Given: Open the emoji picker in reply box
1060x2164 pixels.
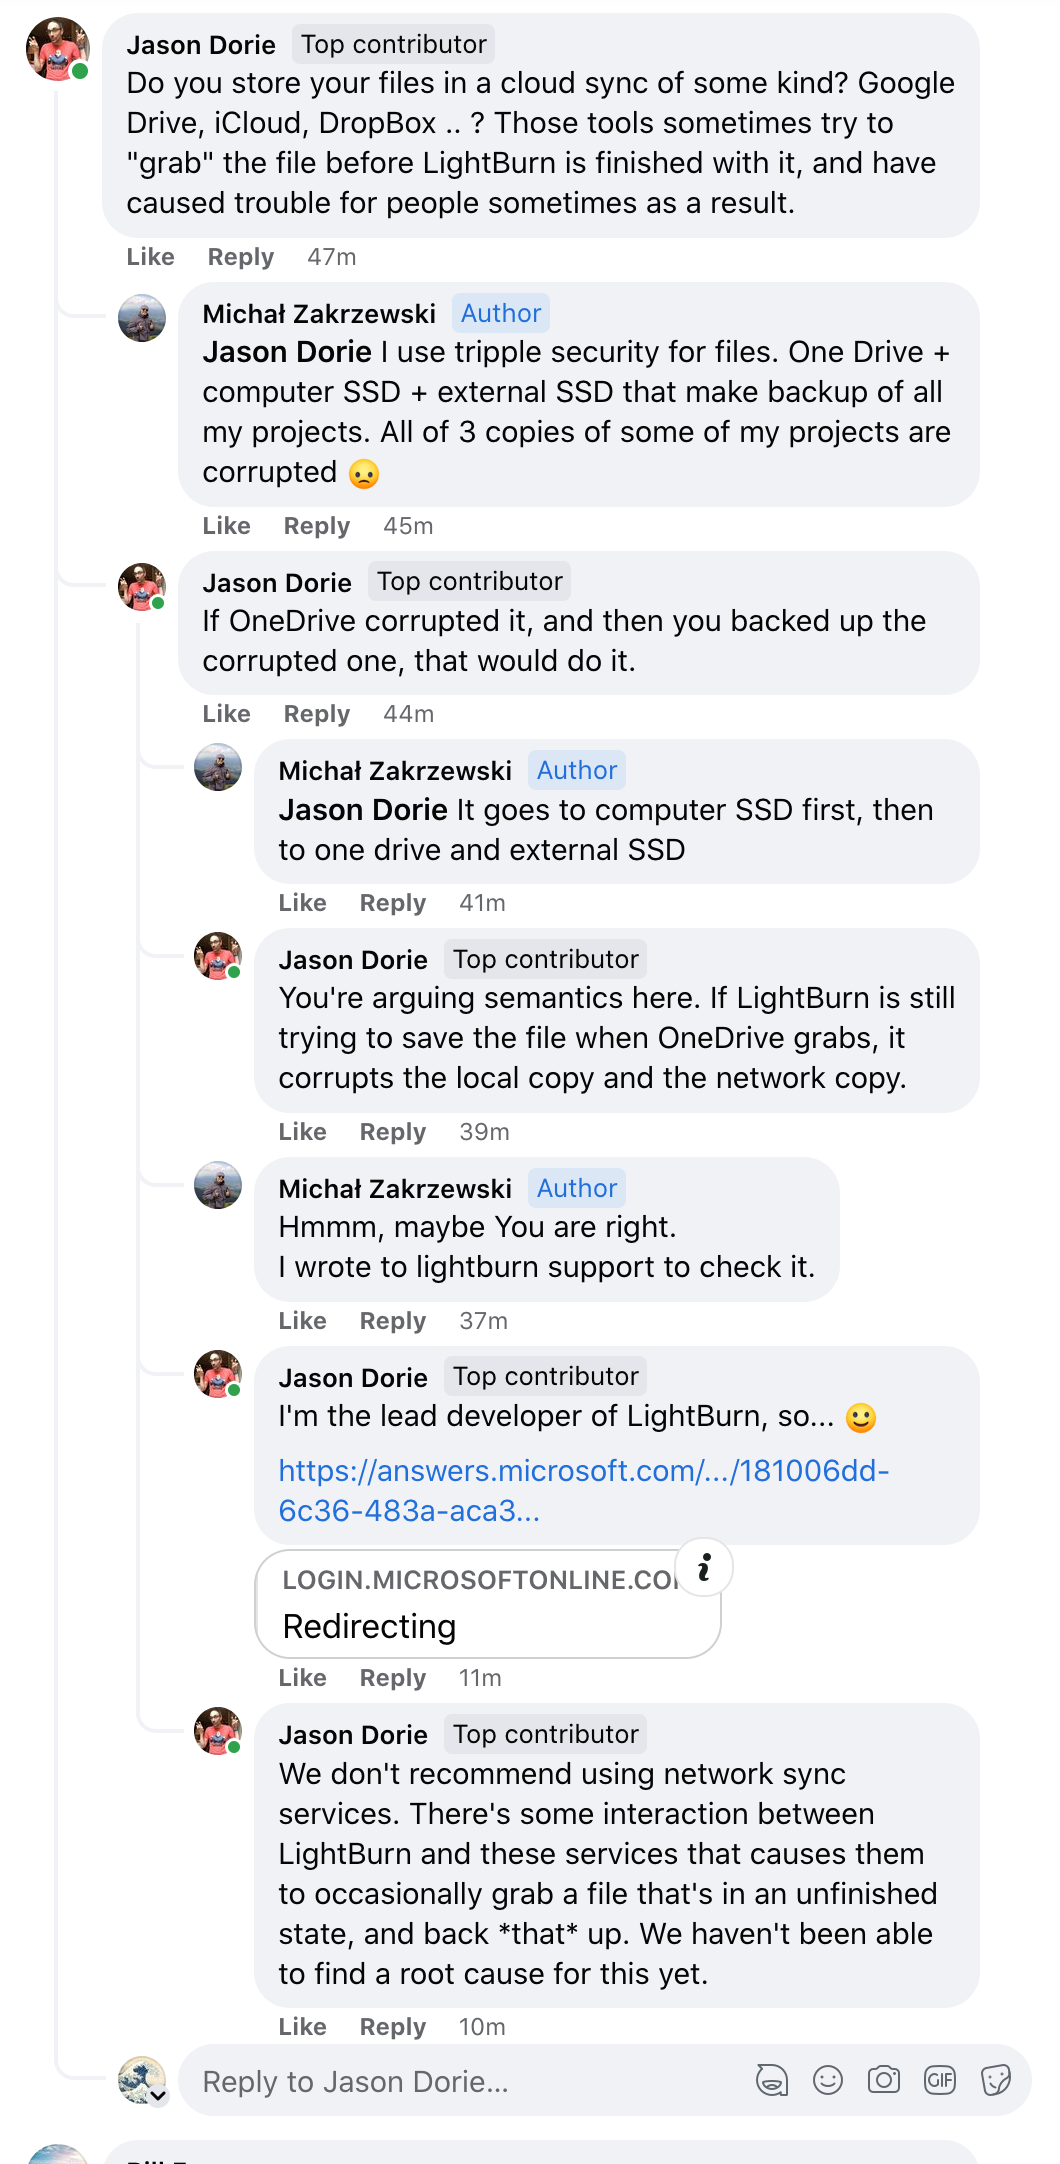Looking at the screenshot, I should (x=828, y=2080).
